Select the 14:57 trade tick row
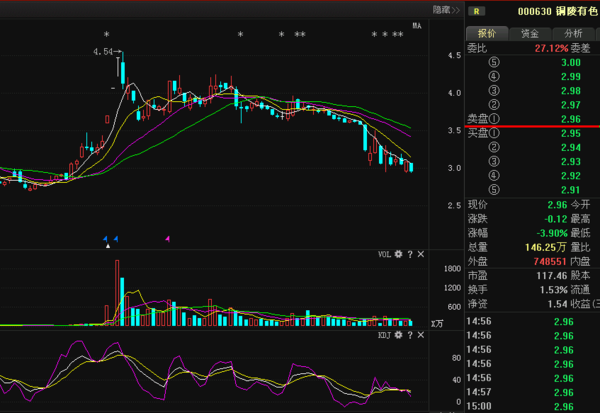Image resolution: width=600 pixels, height=413 pixels. click(x=532, y=392)
